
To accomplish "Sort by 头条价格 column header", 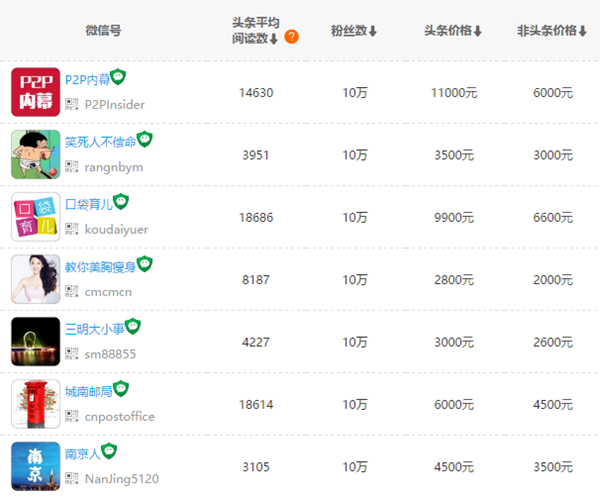I will pyautogui.click(x=453, y=31).
